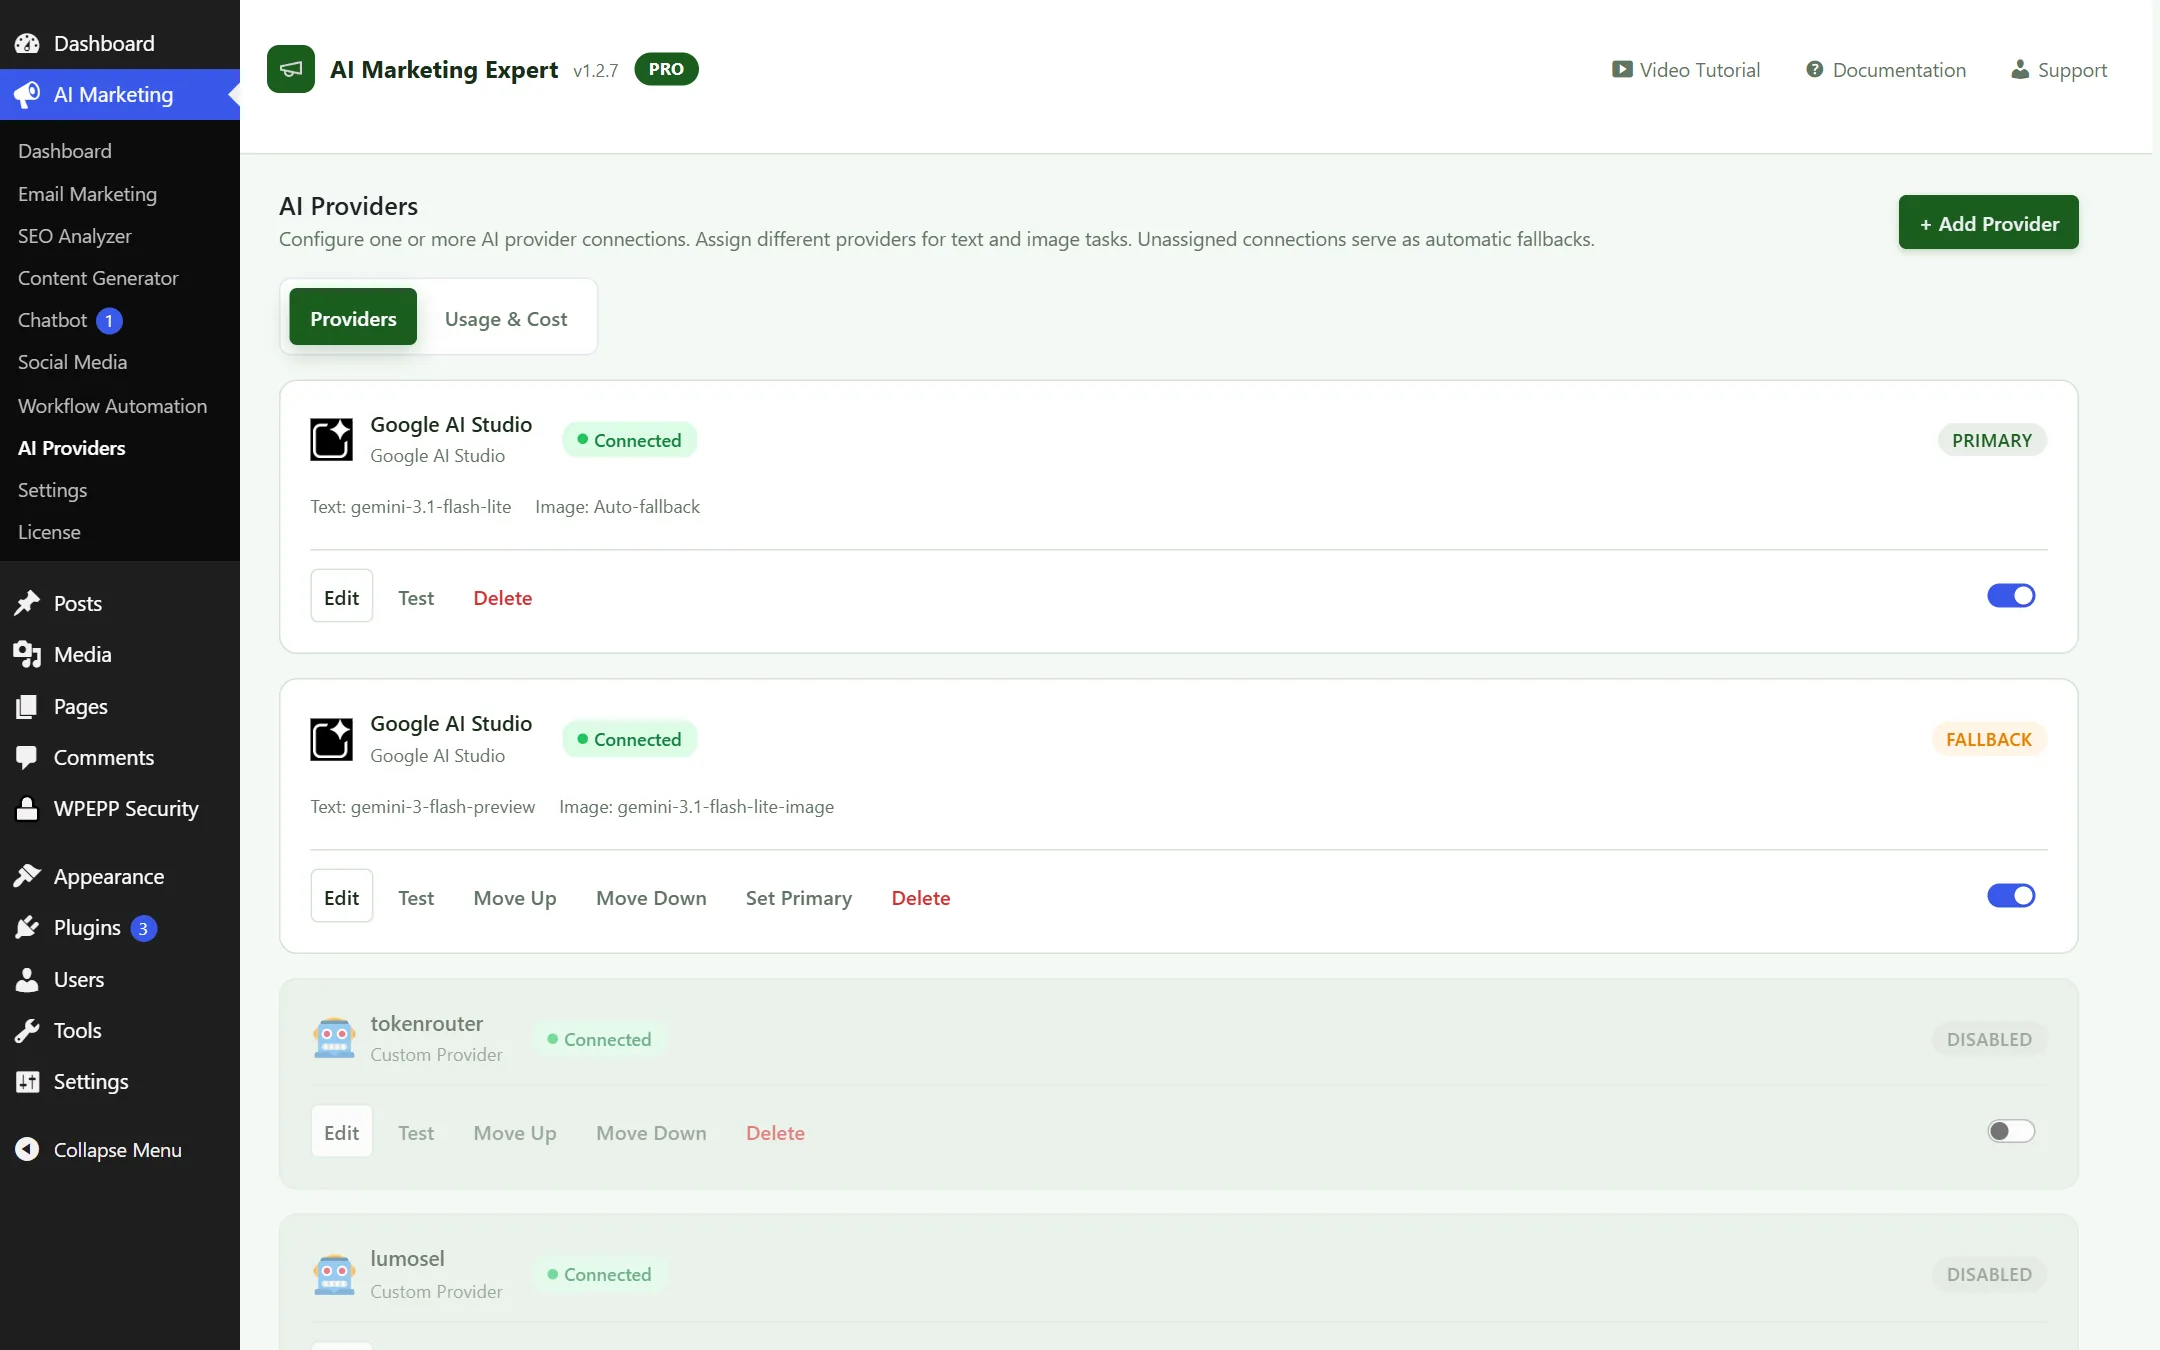
Task: Delete the primary Google AI Studio provider
Action: click(502, 597)
